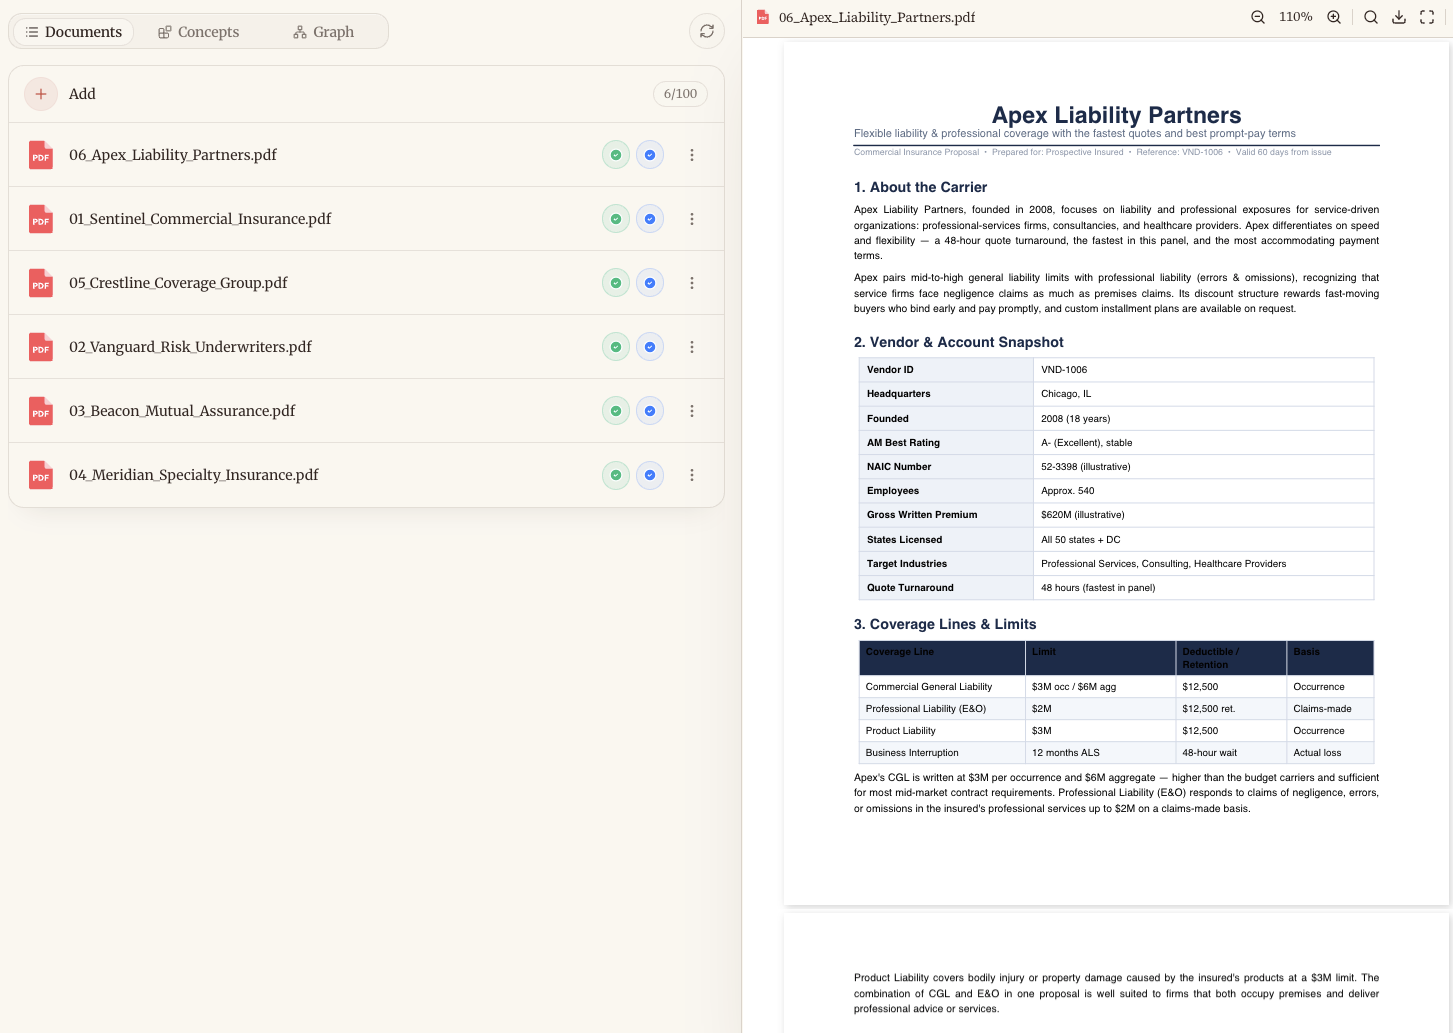Click the Gross Written Premium $620M value
The height and width of the screenshot is (1033, 1453).
pos(1083,515)
